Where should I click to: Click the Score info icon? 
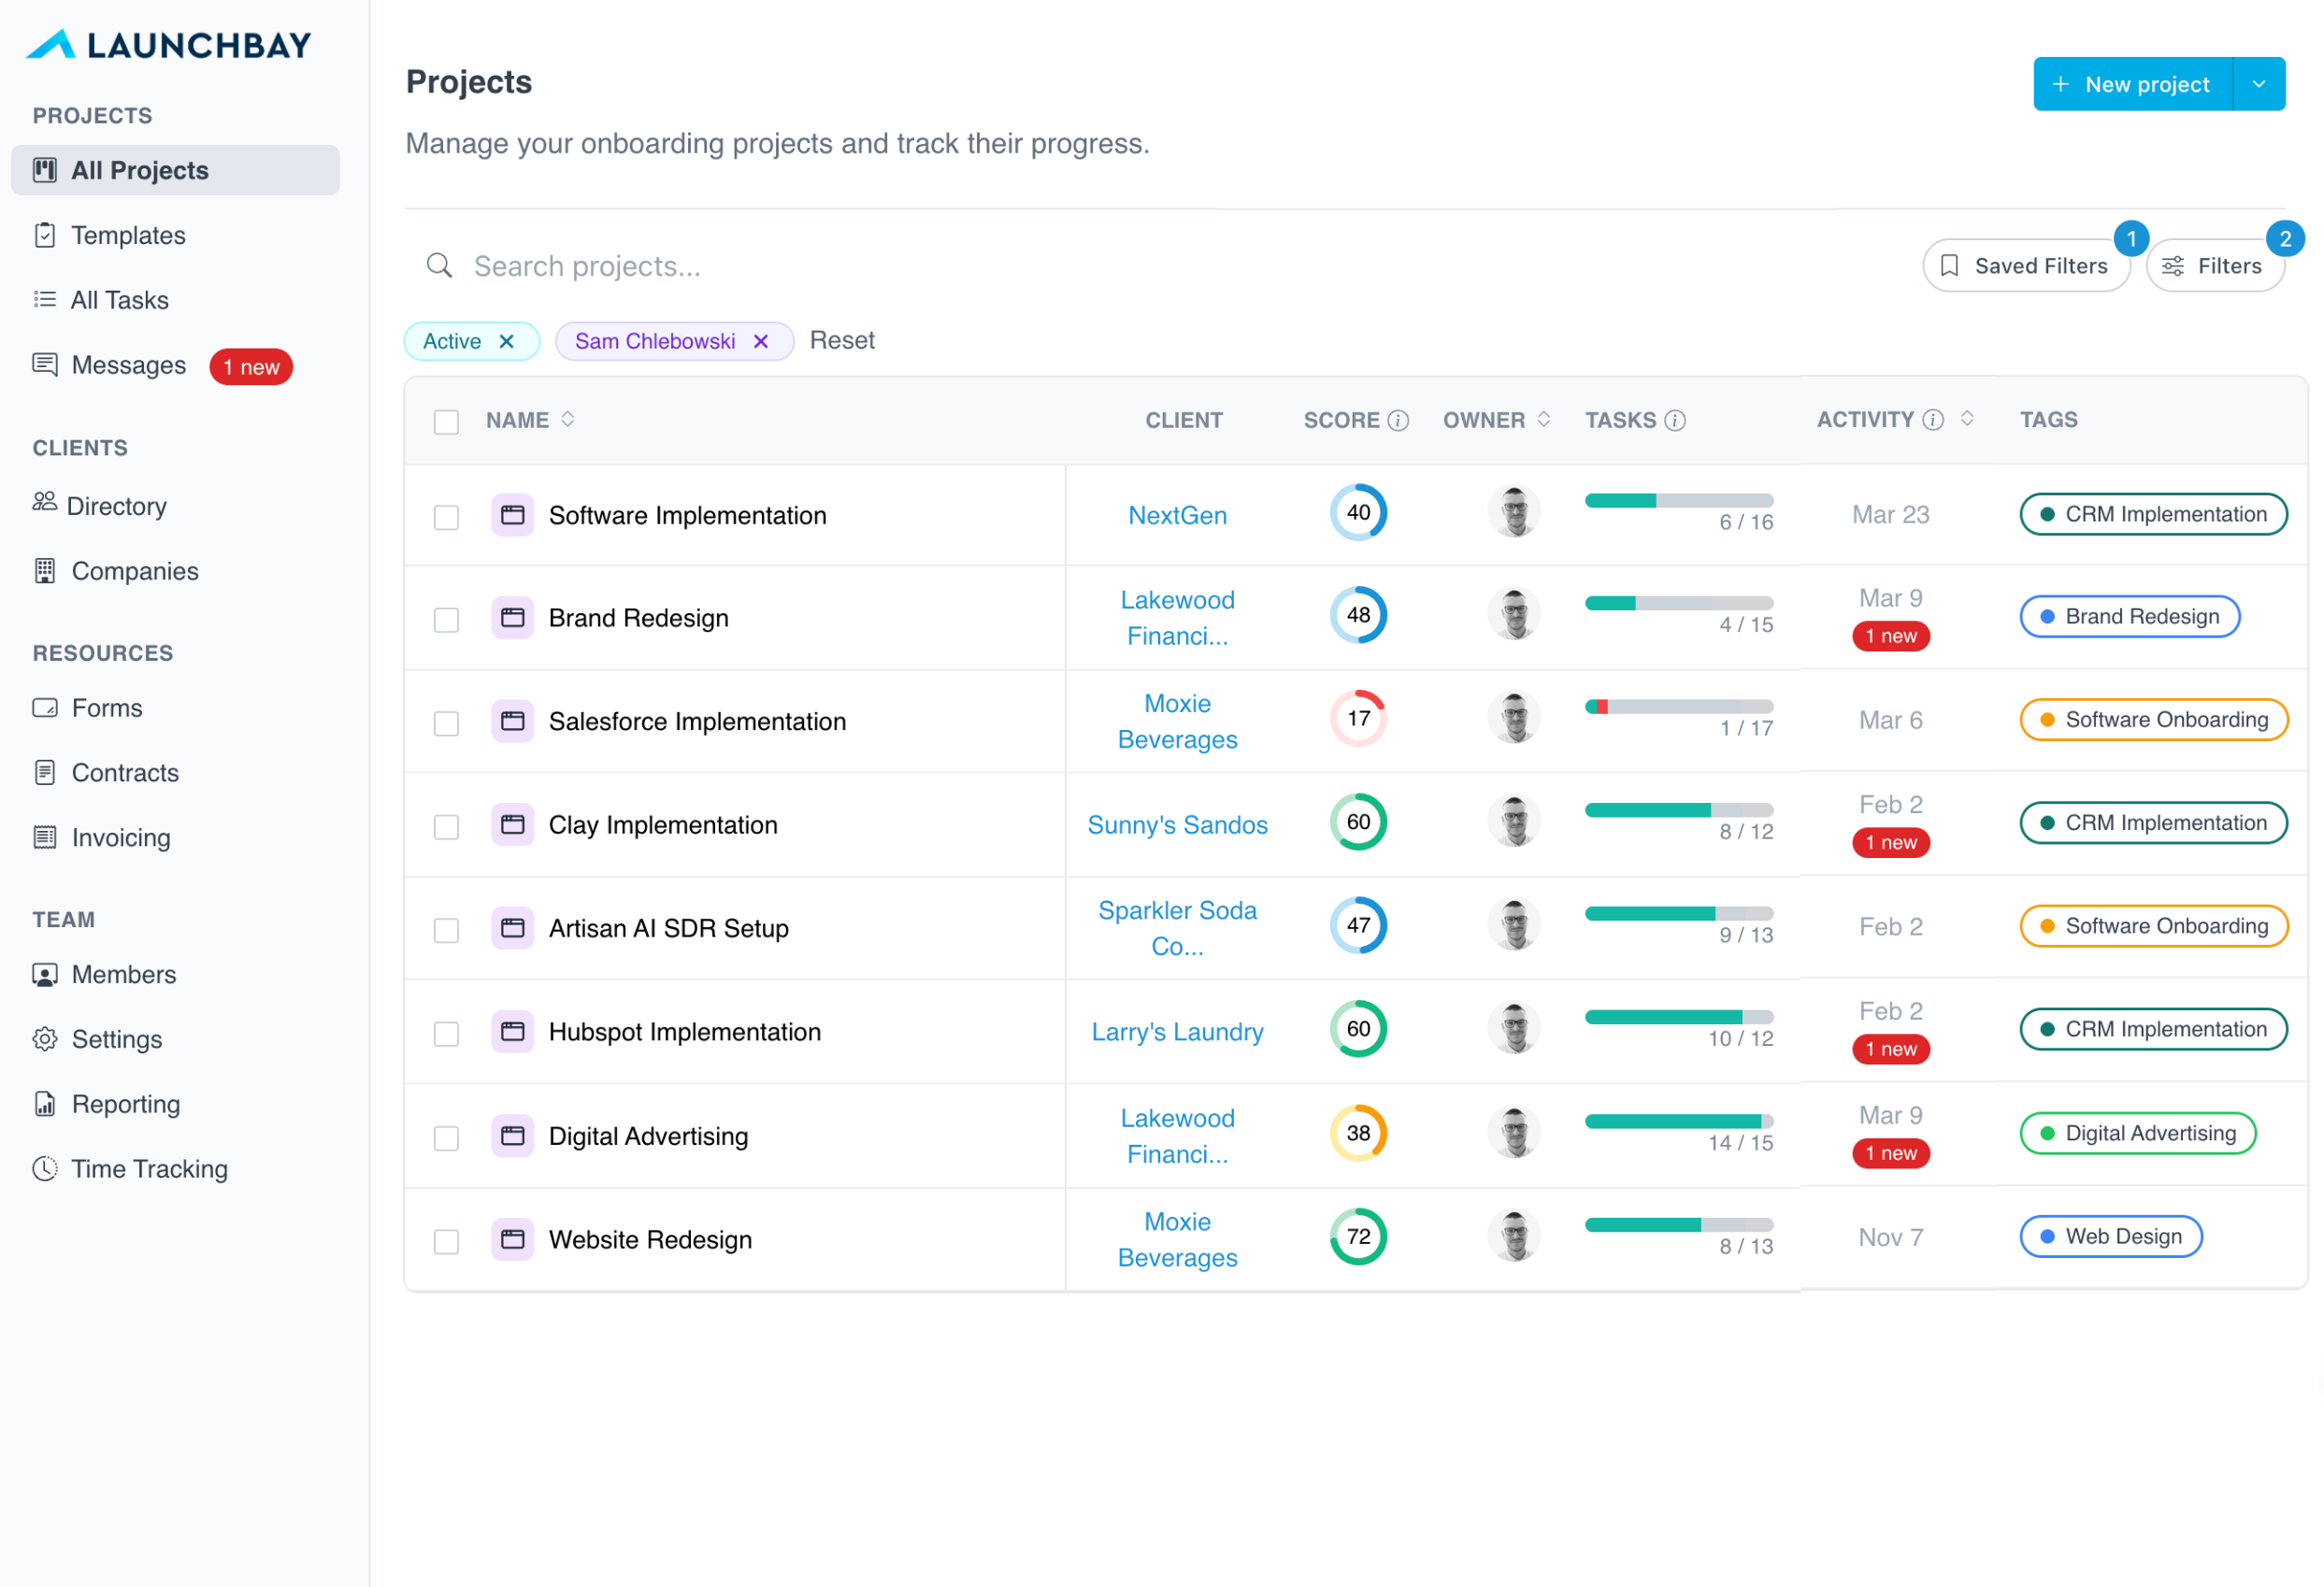pos(1398,421)
